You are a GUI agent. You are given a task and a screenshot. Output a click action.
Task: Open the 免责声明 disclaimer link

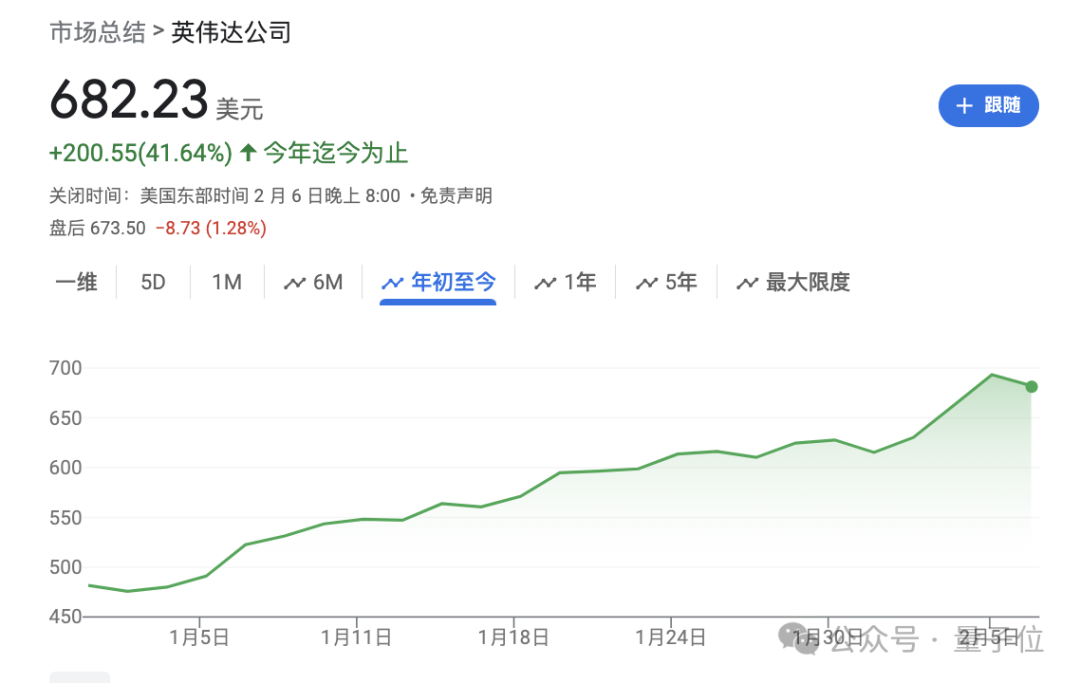pos(458,196)
